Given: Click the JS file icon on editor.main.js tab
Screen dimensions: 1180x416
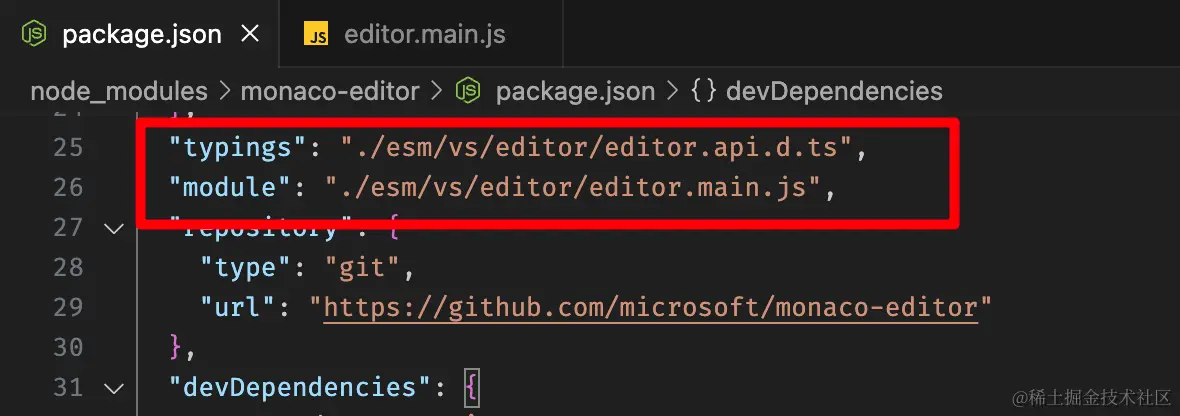Looking at the screenshot, I should point(316,35).
